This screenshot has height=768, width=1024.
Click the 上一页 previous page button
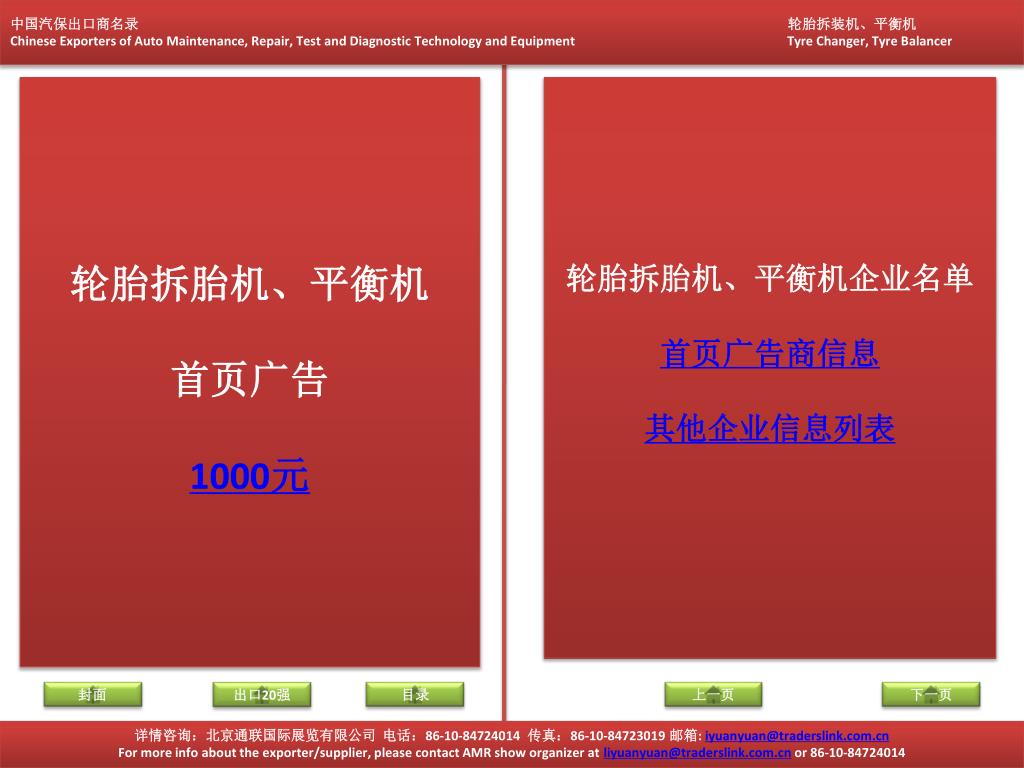(x=713, y=694)
